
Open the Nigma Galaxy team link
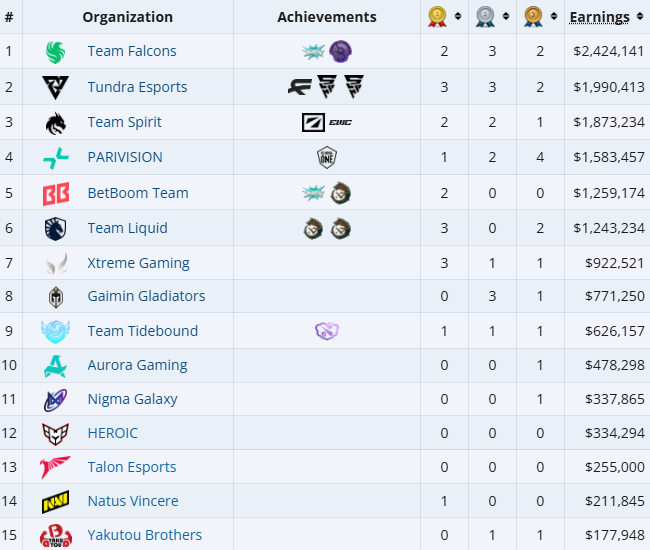(x=132, y=399)
